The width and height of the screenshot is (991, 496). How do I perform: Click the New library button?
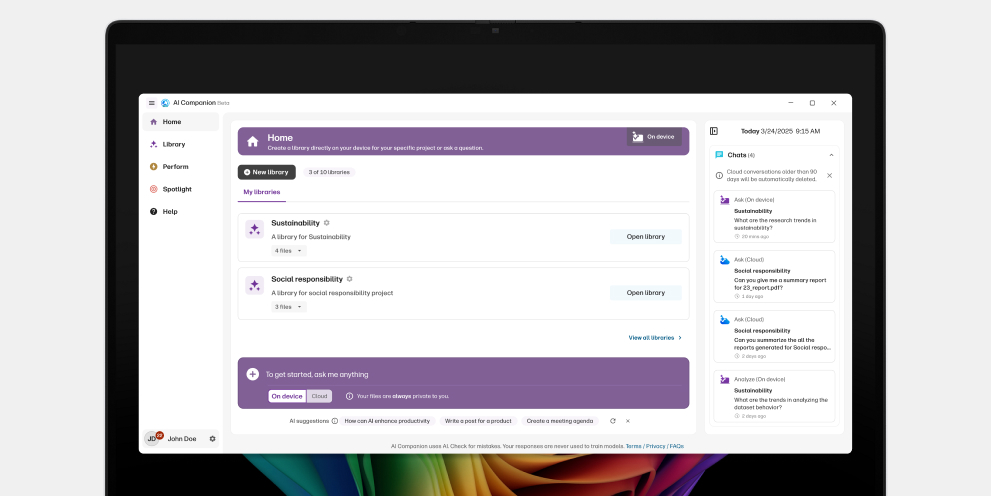click(266, 172)
